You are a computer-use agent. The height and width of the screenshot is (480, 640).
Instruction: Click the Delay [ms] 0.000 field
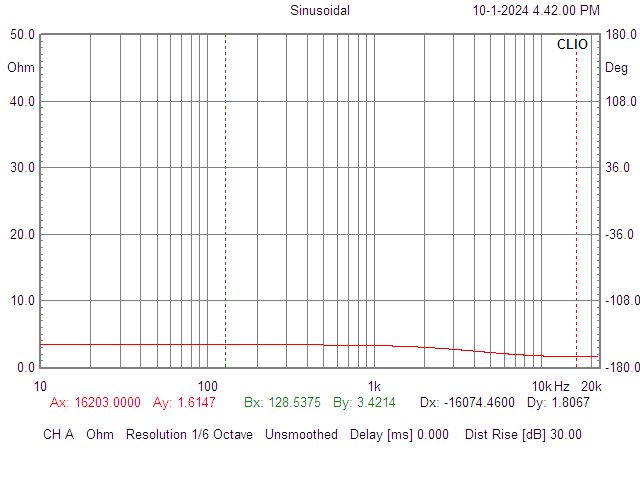point(400,435)
